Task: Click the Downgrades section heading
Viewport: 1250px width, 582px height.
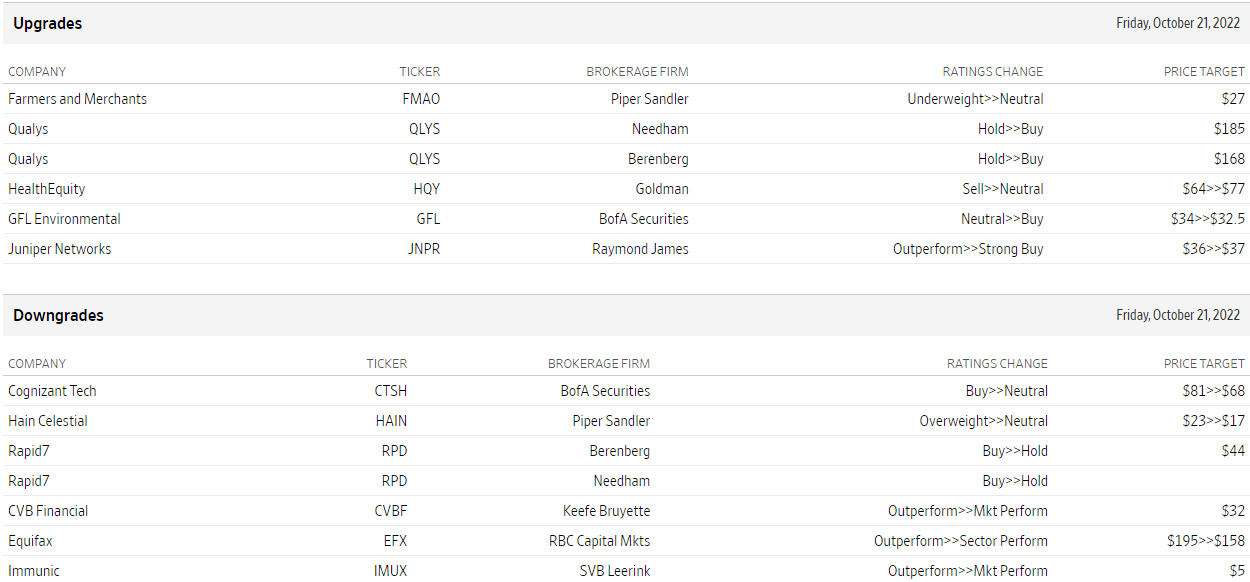Action: (x=58, y=315)
